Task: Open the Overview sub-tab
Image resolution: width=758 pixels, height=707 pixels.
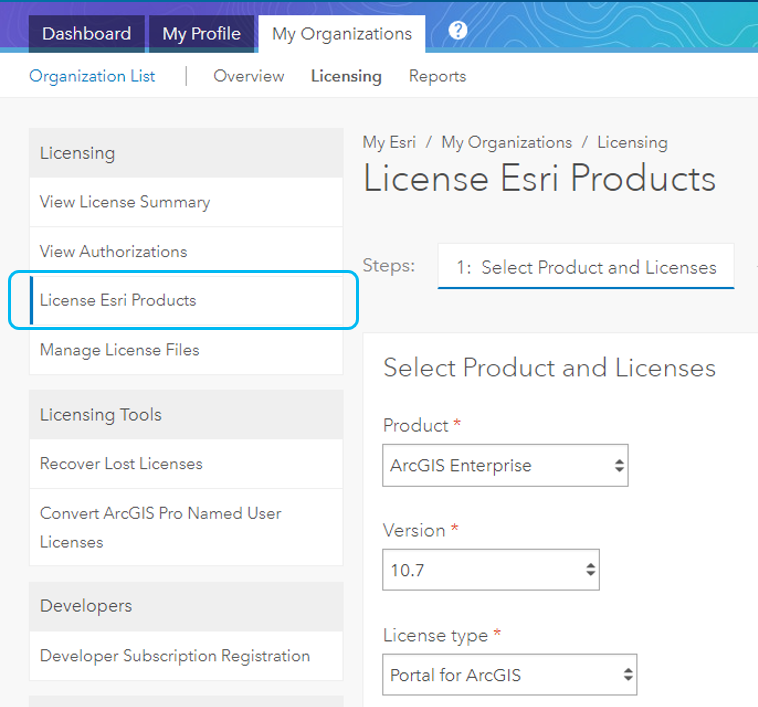Action: [248, 76]
